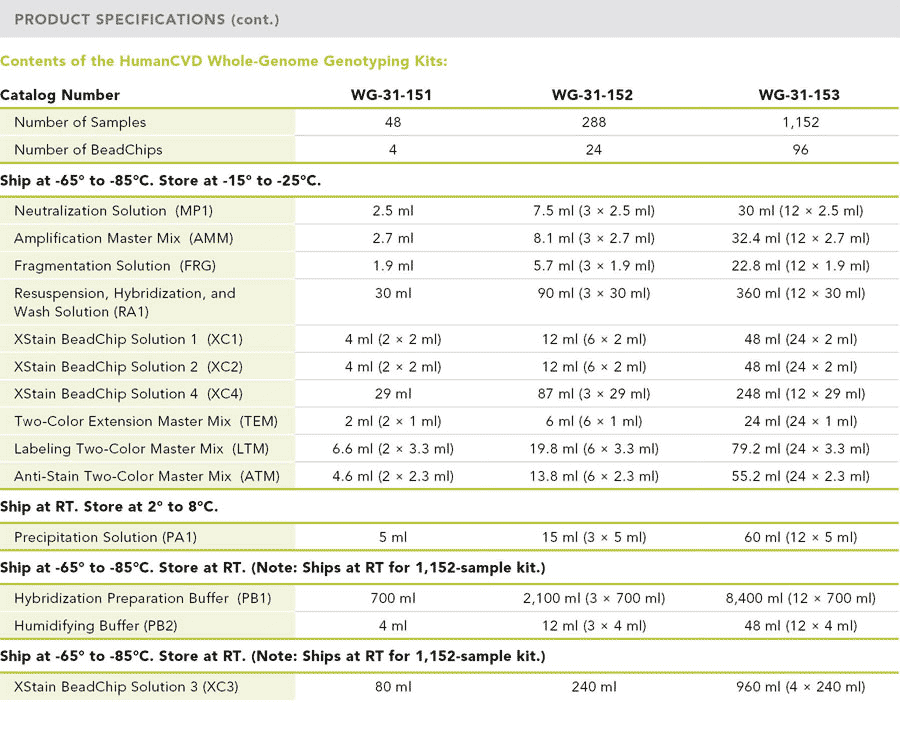Select the 48 ml (12 × 4 ml) cell

coord(801,626)
